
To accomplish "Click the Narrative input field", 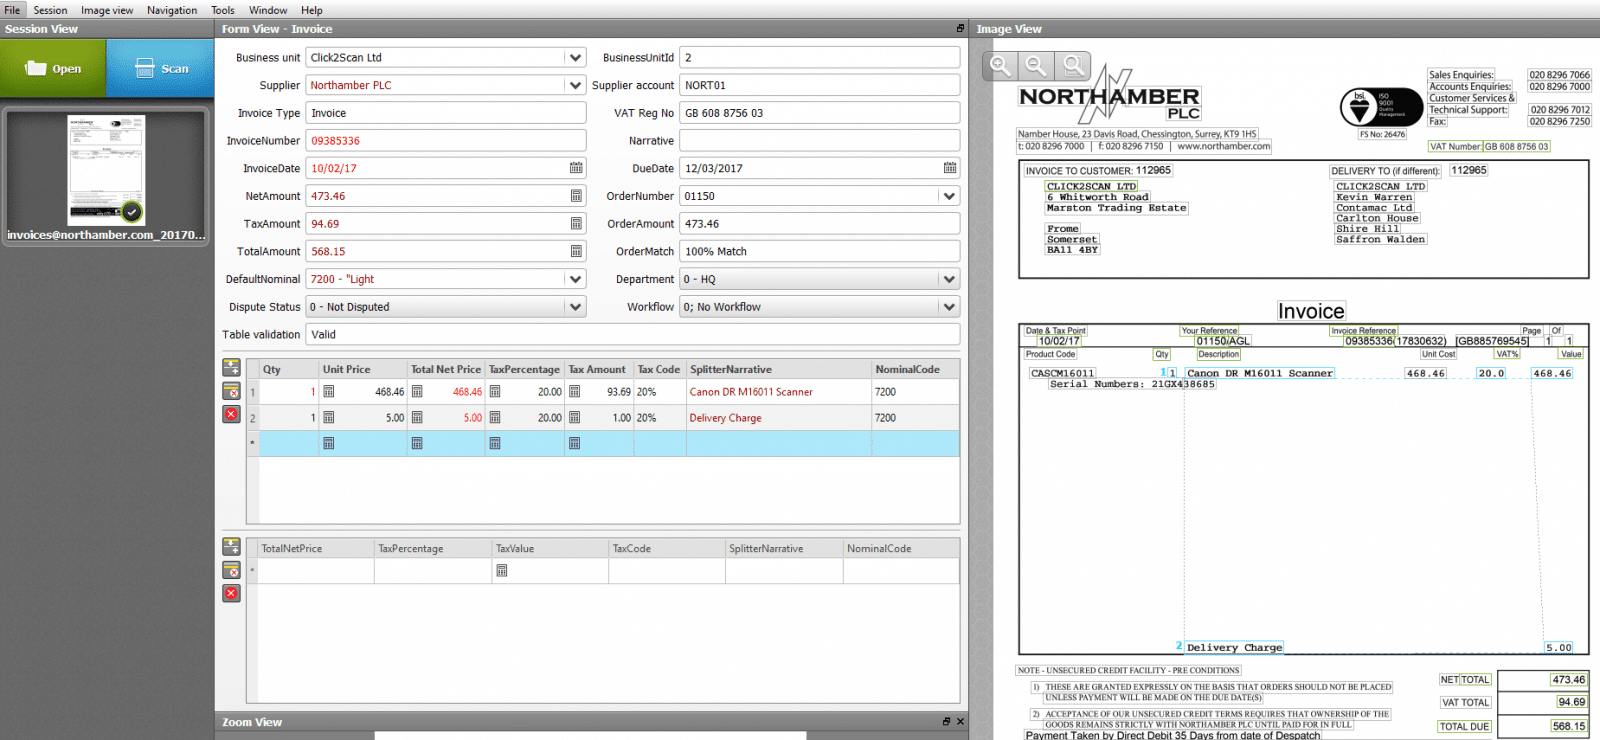I will click(x=820, y=140).
